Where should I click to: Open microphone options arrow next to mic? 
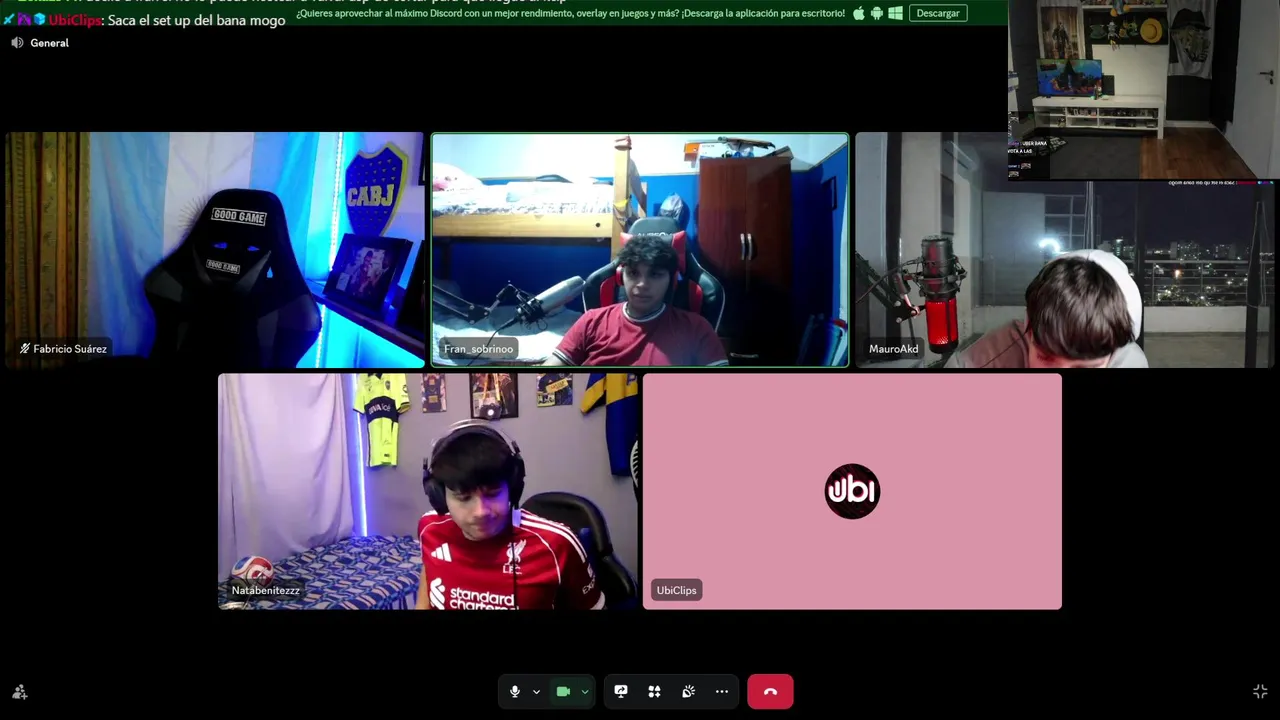tap(536, 691)
